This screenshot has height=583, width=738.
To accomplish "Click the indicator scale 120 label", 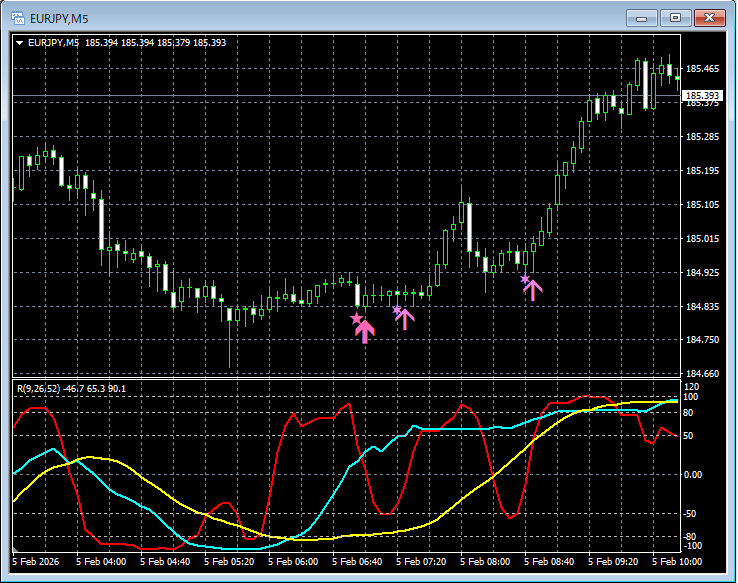I will tap(691, 387).
